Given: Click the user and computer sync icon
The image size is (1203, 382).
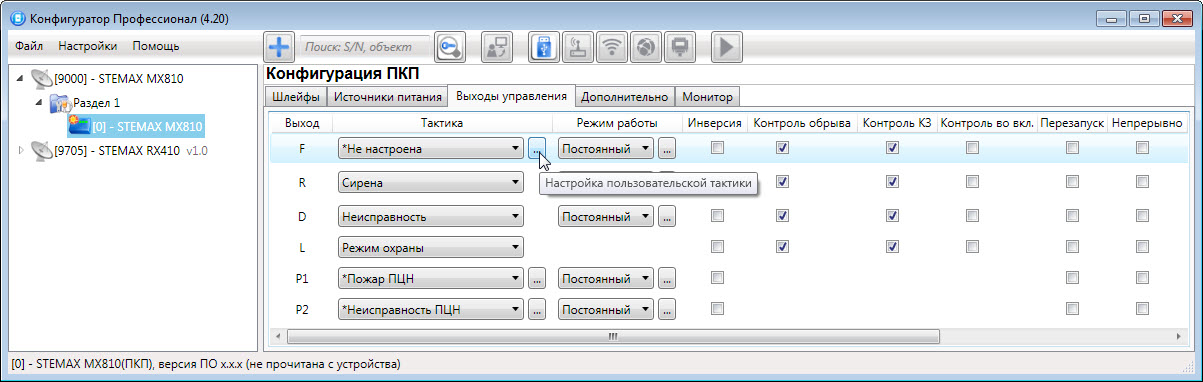Looking at the screenshot, I should 496,46.
